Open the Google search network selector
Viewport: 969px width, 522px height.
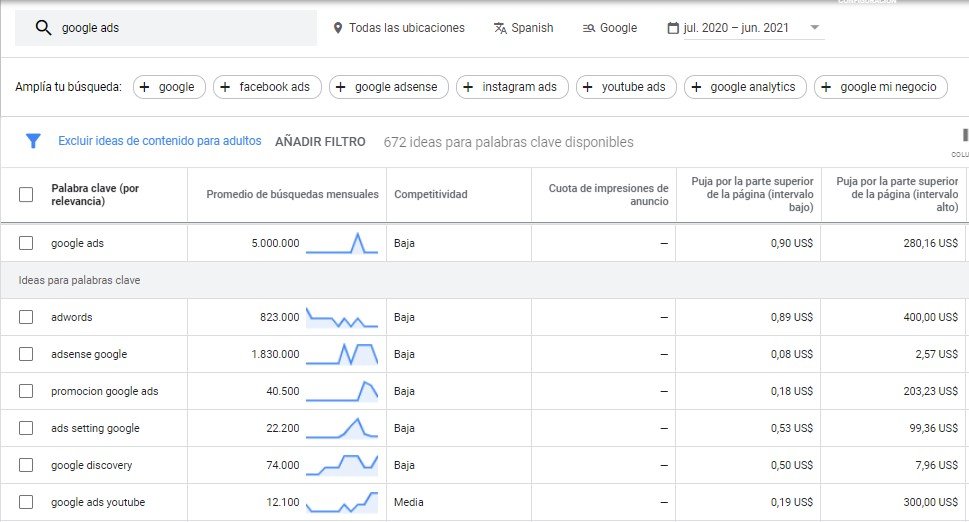click(609, 28)
